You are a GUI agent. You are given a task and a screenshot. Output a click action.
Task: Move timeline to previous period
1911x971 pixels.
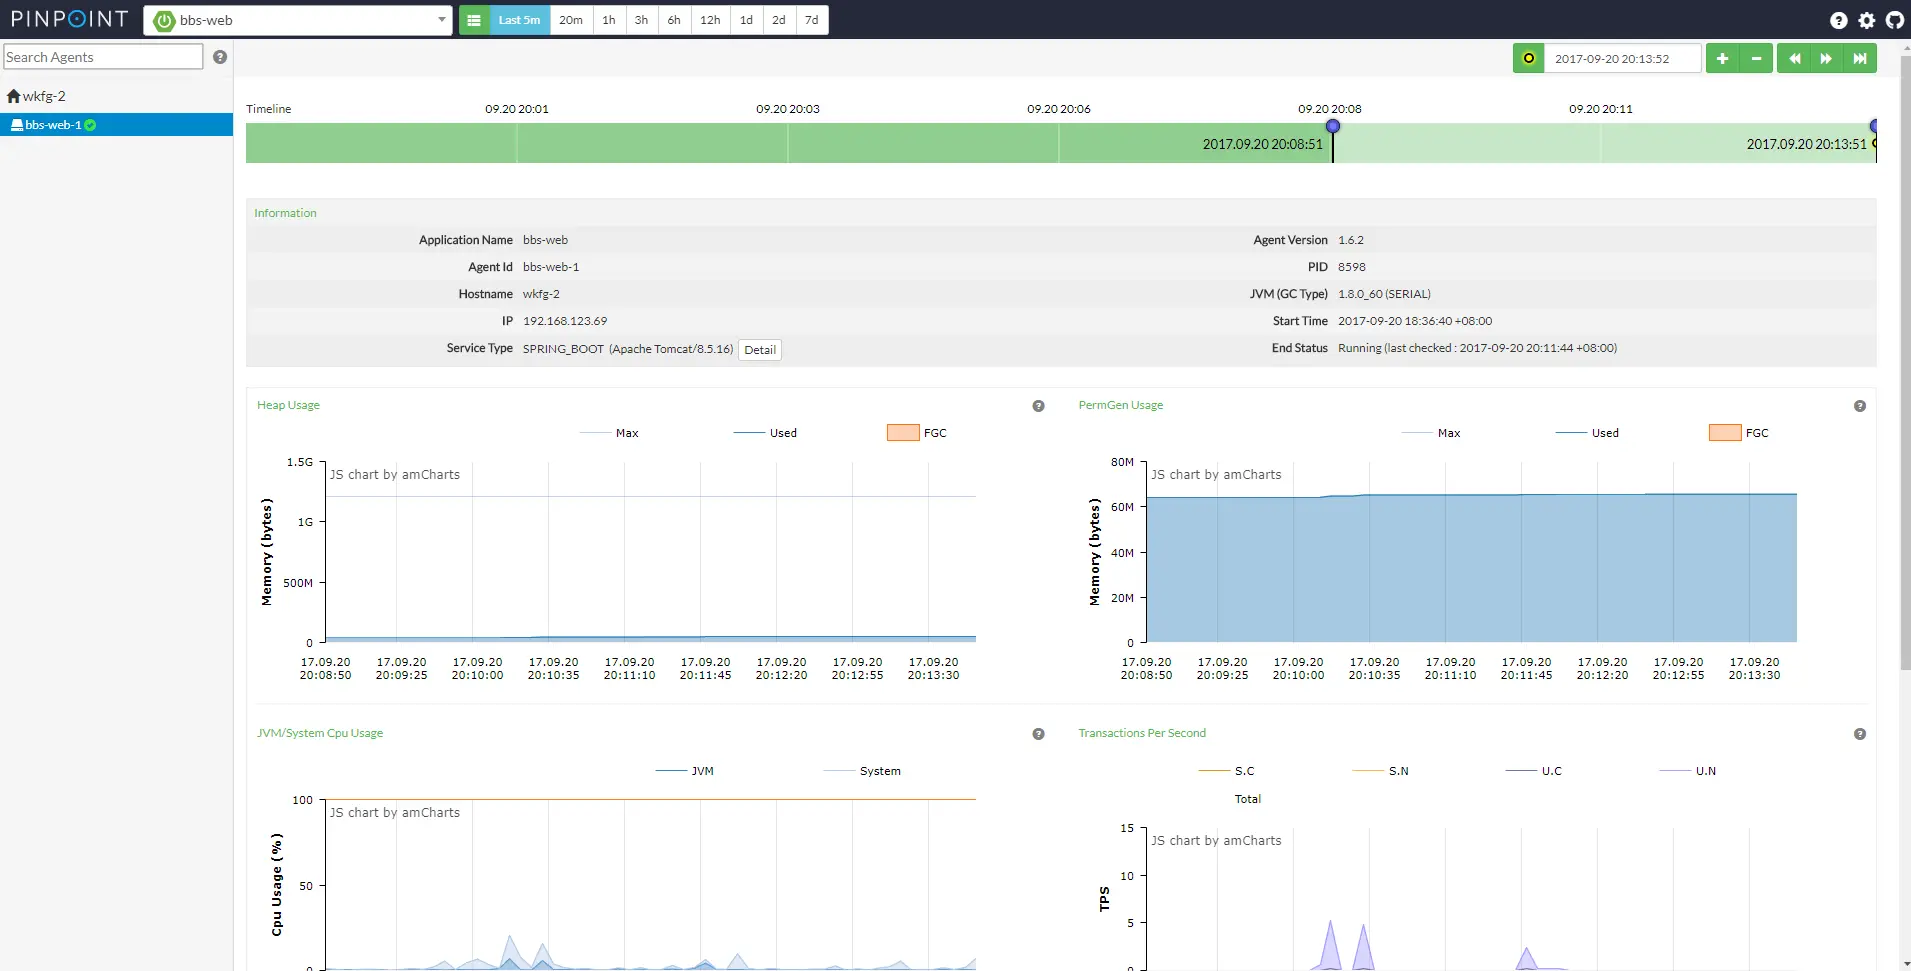coord(1794,58)
